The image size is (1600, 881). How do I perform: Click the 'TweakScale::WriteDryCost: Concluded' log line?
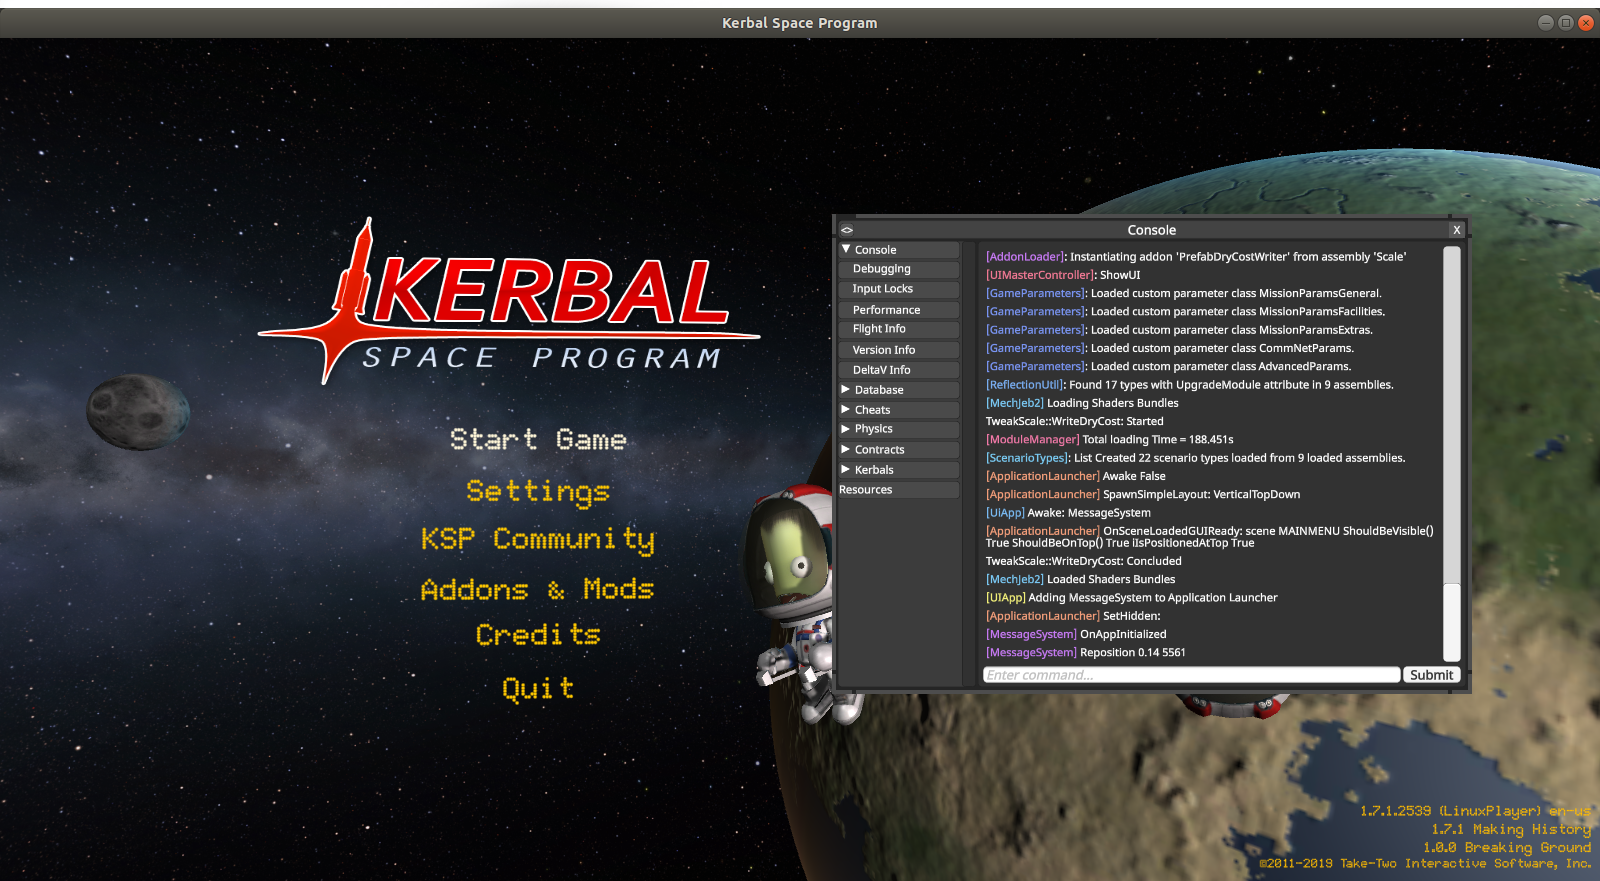[x=1084, y=562]
